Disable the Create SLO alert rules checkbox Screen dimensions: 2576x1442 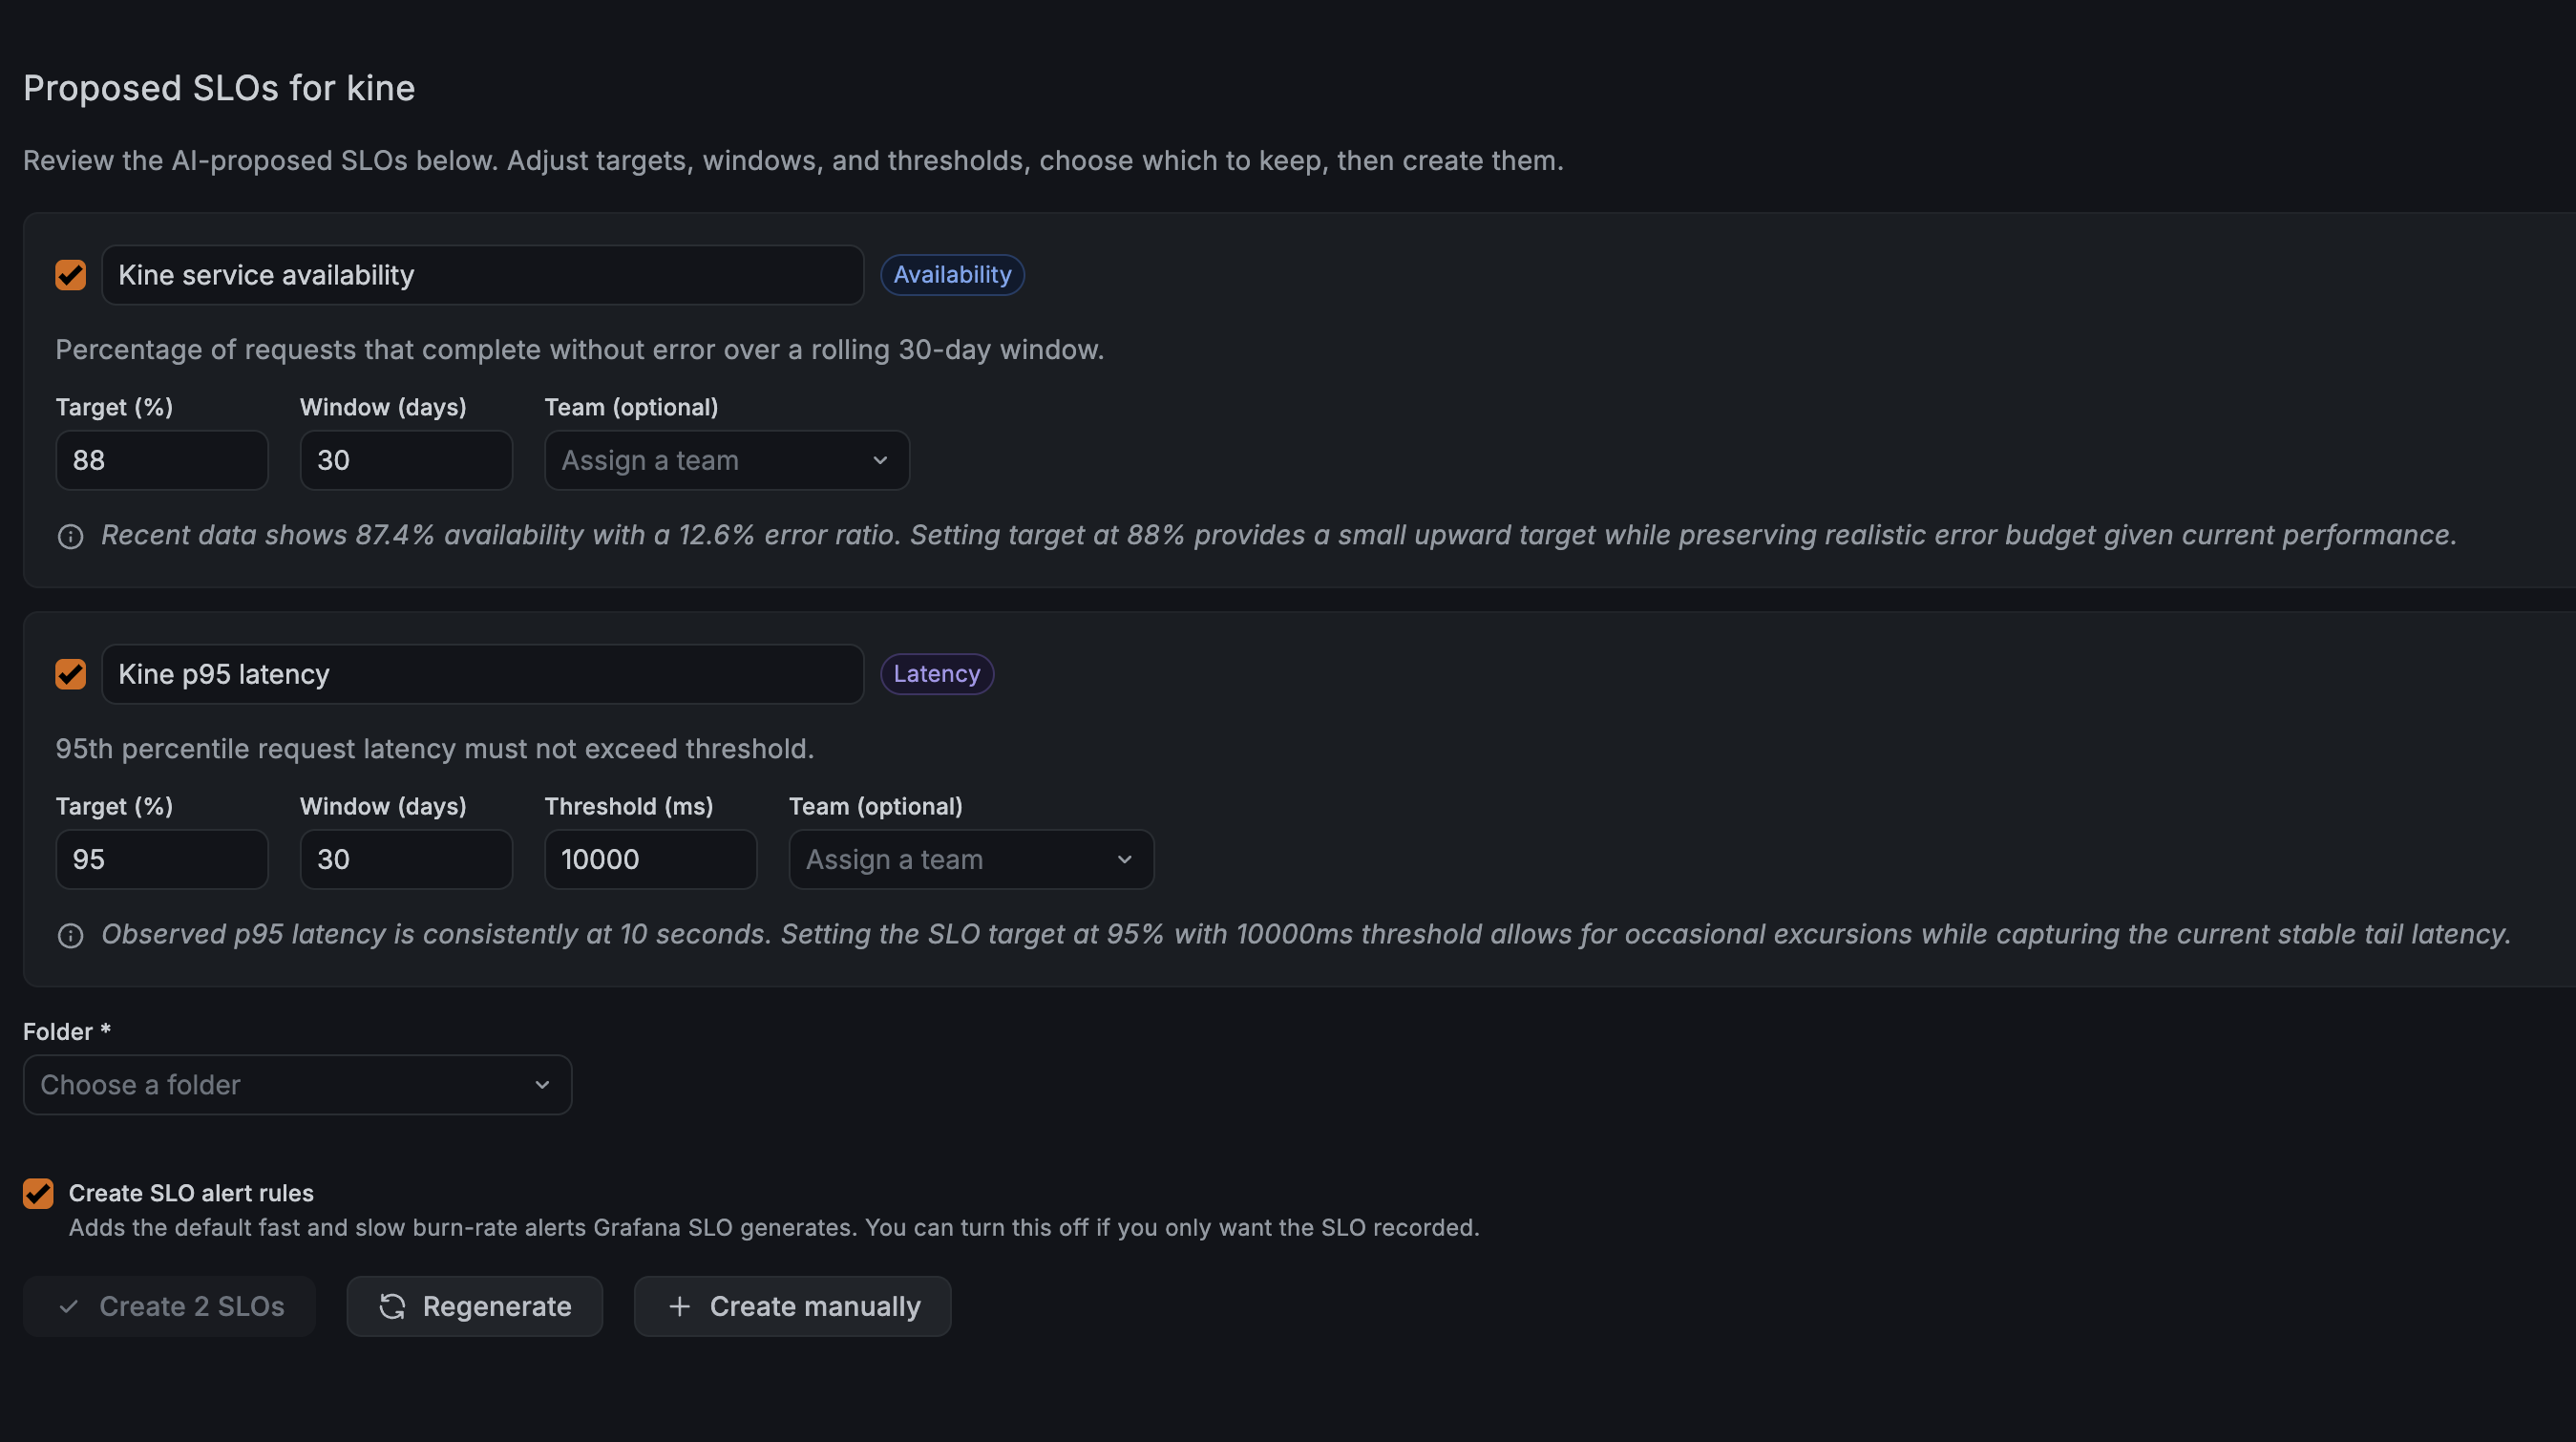(x=38, y=1193)
